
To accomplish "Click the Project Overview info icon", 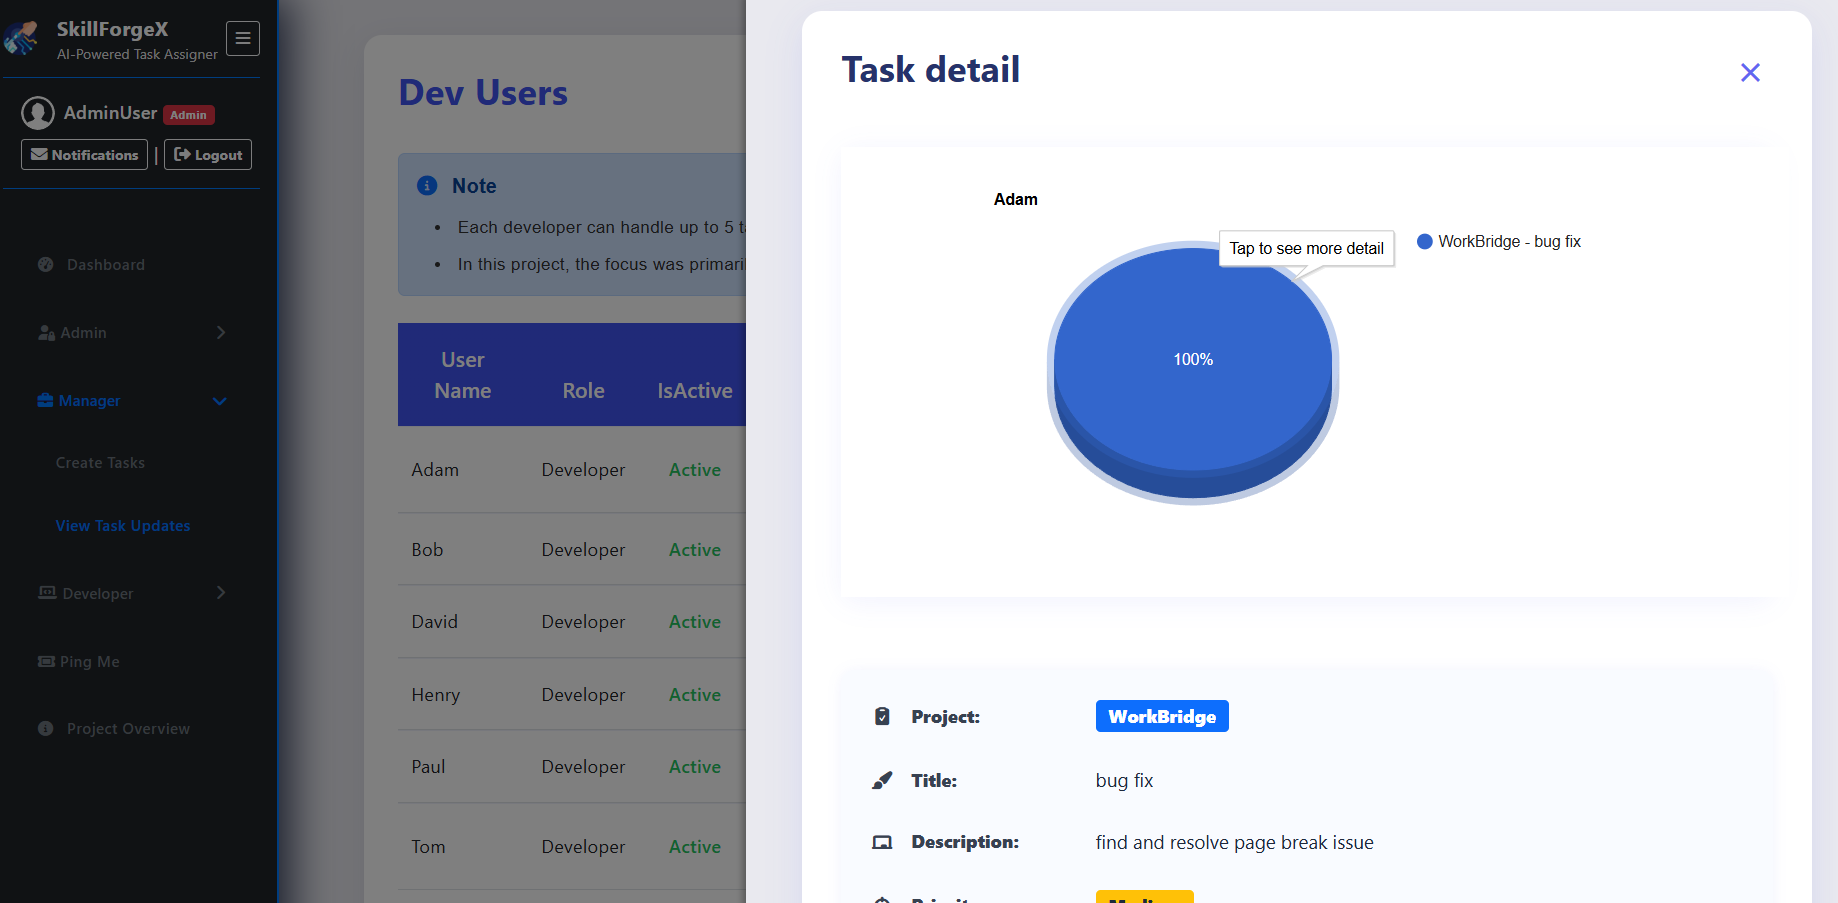I will (x=45, y=728).
